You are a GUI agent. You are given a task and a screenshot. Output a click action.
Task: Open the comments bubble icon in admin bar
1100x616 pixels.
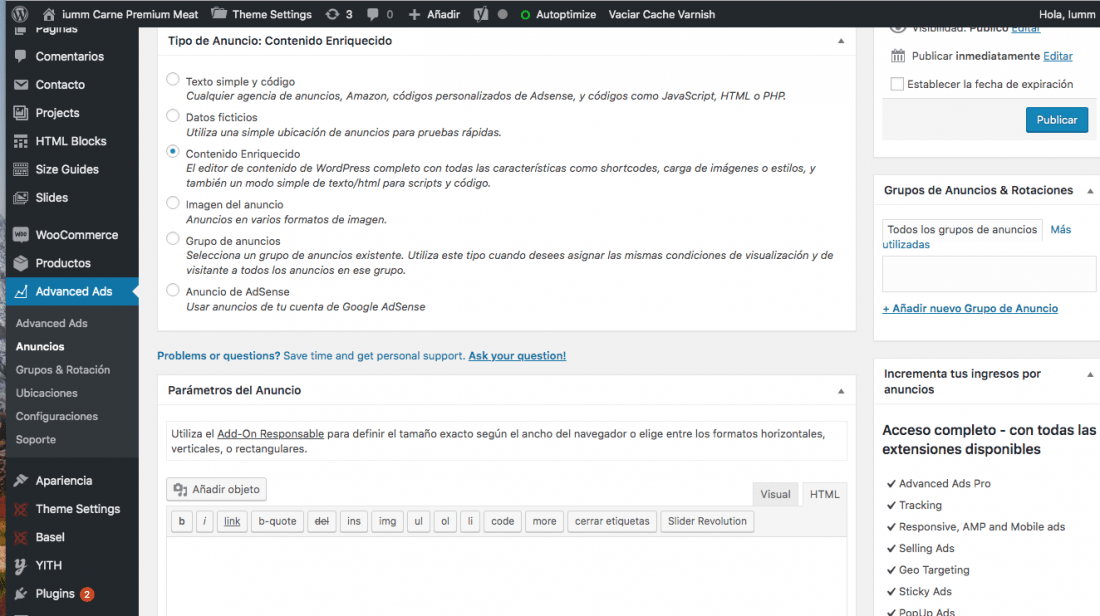373,14
